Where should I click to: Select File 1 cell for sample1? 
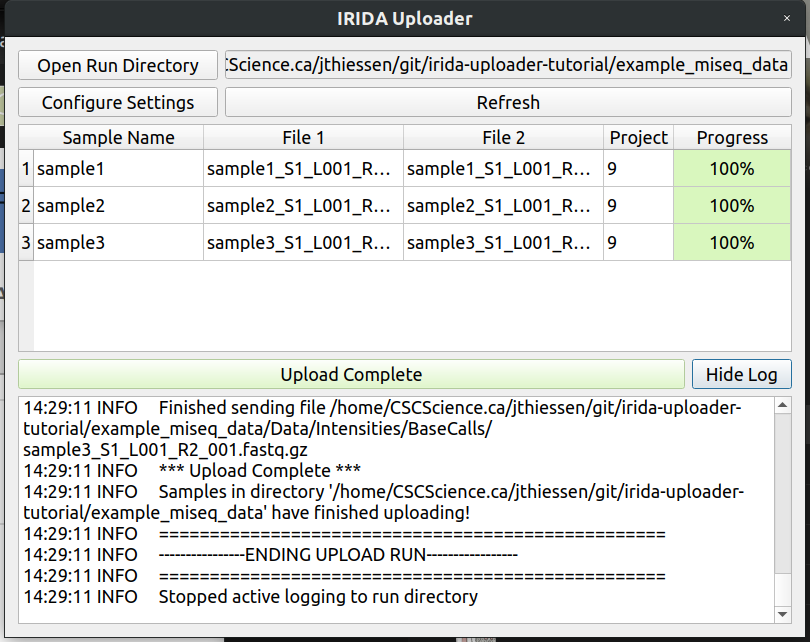coord(303,168)
